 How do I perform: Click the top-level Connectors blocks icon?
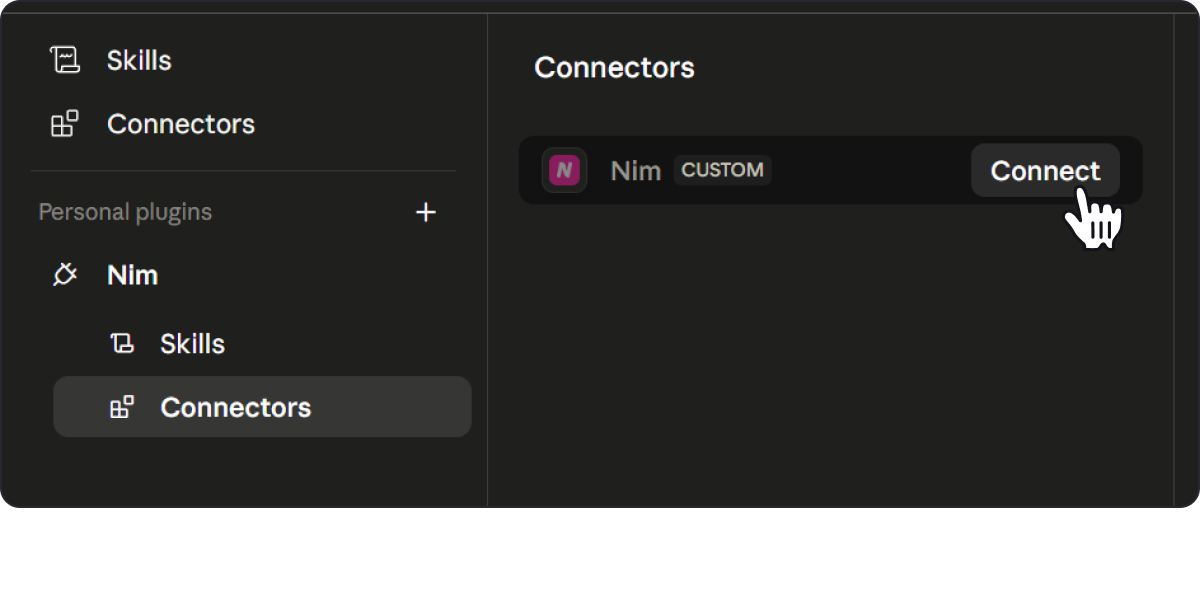(65, 124)
